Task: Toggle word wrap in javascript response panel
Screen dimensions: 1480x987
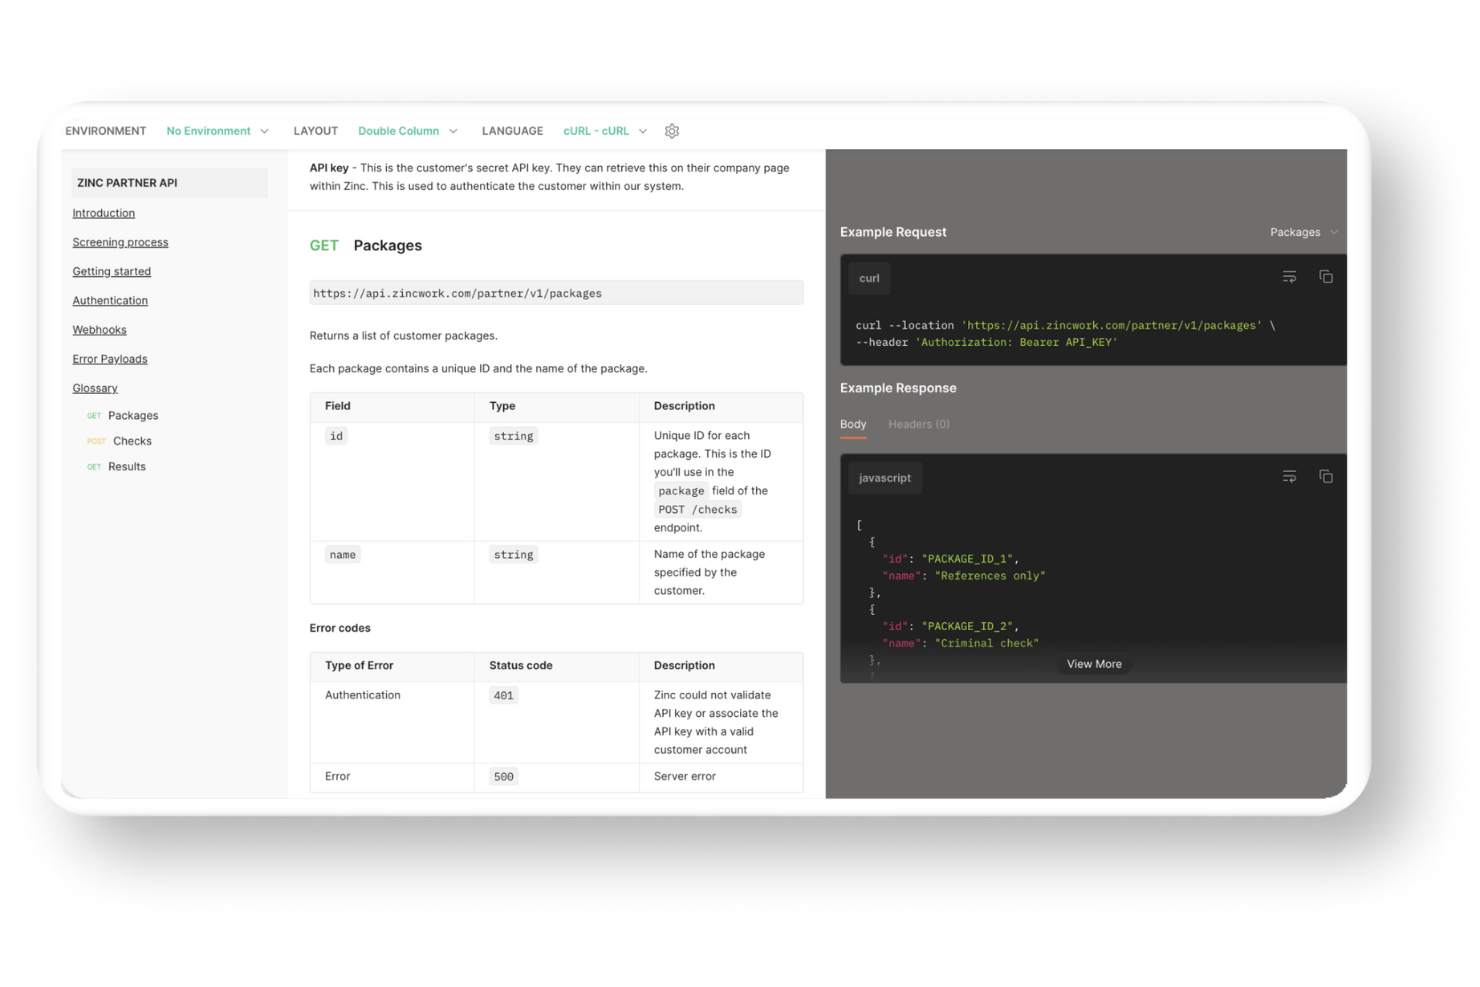Action: 1289,477
